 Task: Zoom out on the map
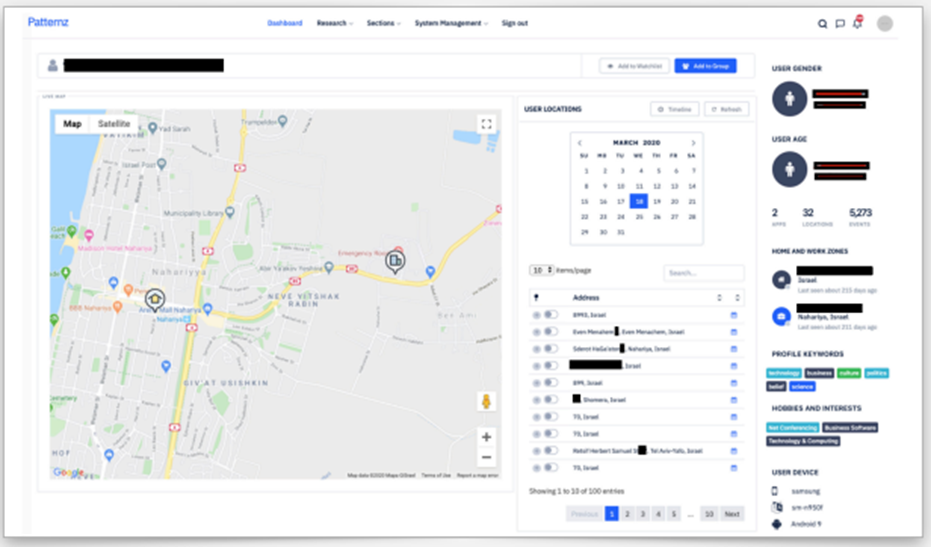486,457
